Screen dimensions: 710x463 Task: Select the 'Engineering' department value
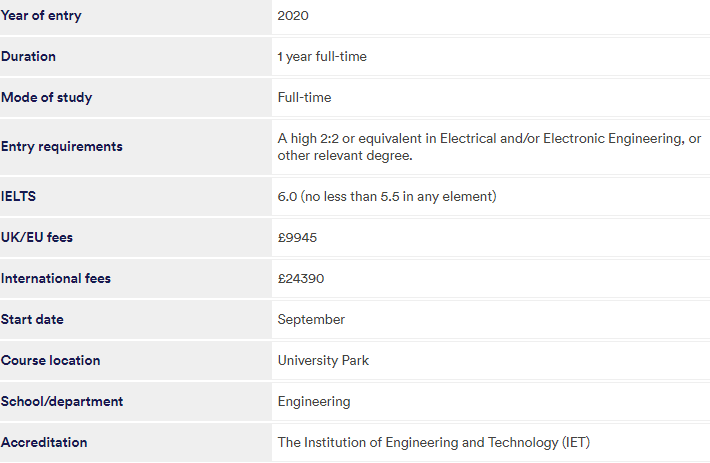tap(314, 401)
